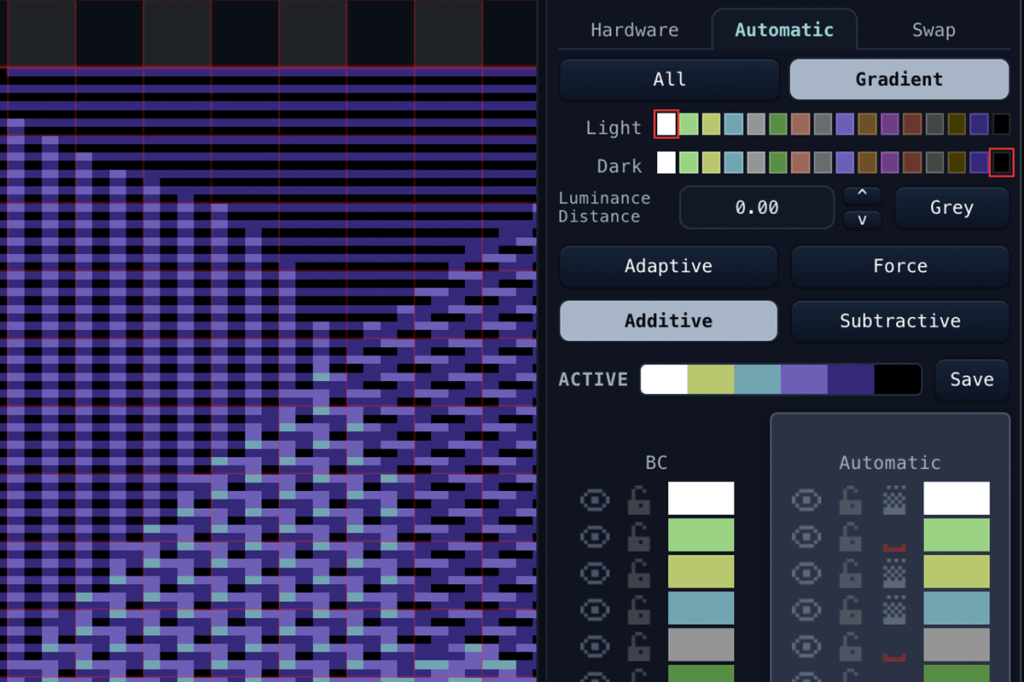The width and height of the screenshot is (1024, 682).
Task: Click the Grey button
Action: pyautogui.click(x=951, y=208)
